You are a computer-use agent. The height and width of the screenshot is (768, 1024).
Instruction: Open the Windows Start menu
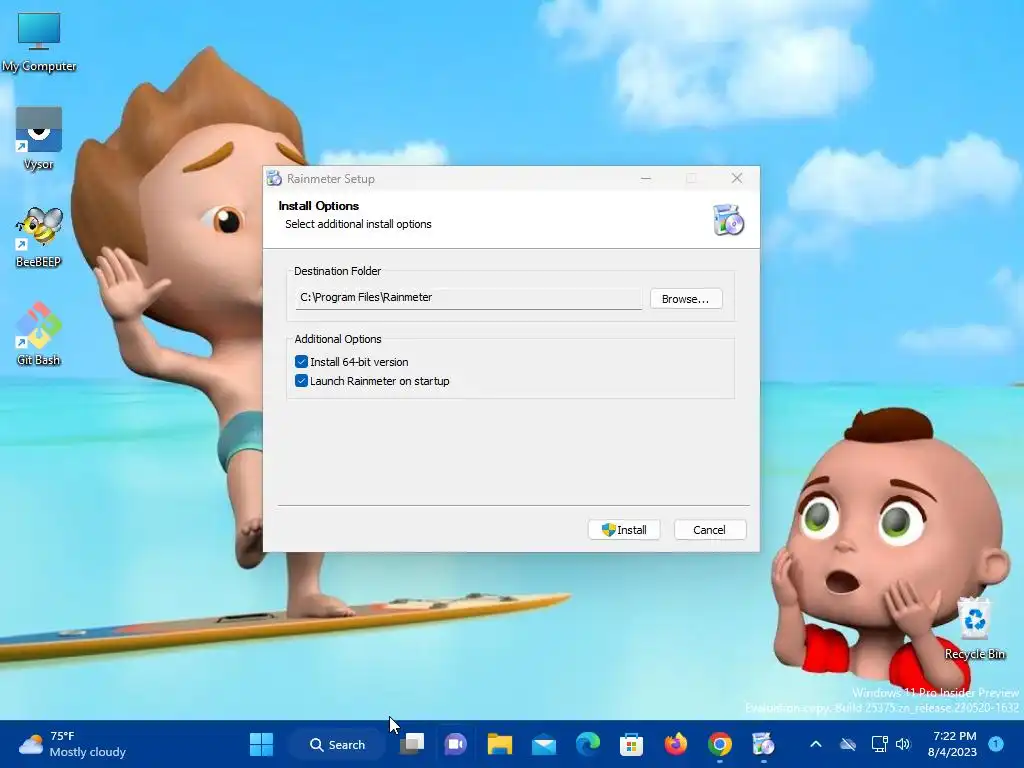coord(261,744)
